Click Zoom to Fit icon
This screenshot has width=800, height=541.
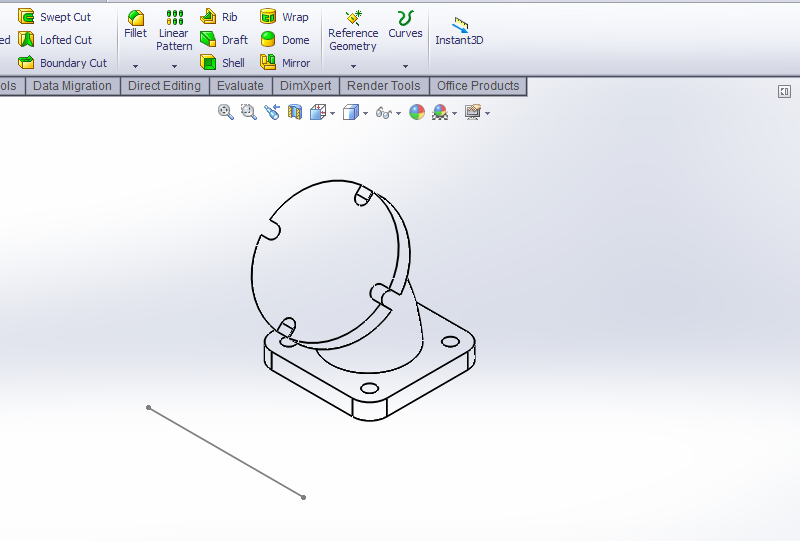(226, 112)
